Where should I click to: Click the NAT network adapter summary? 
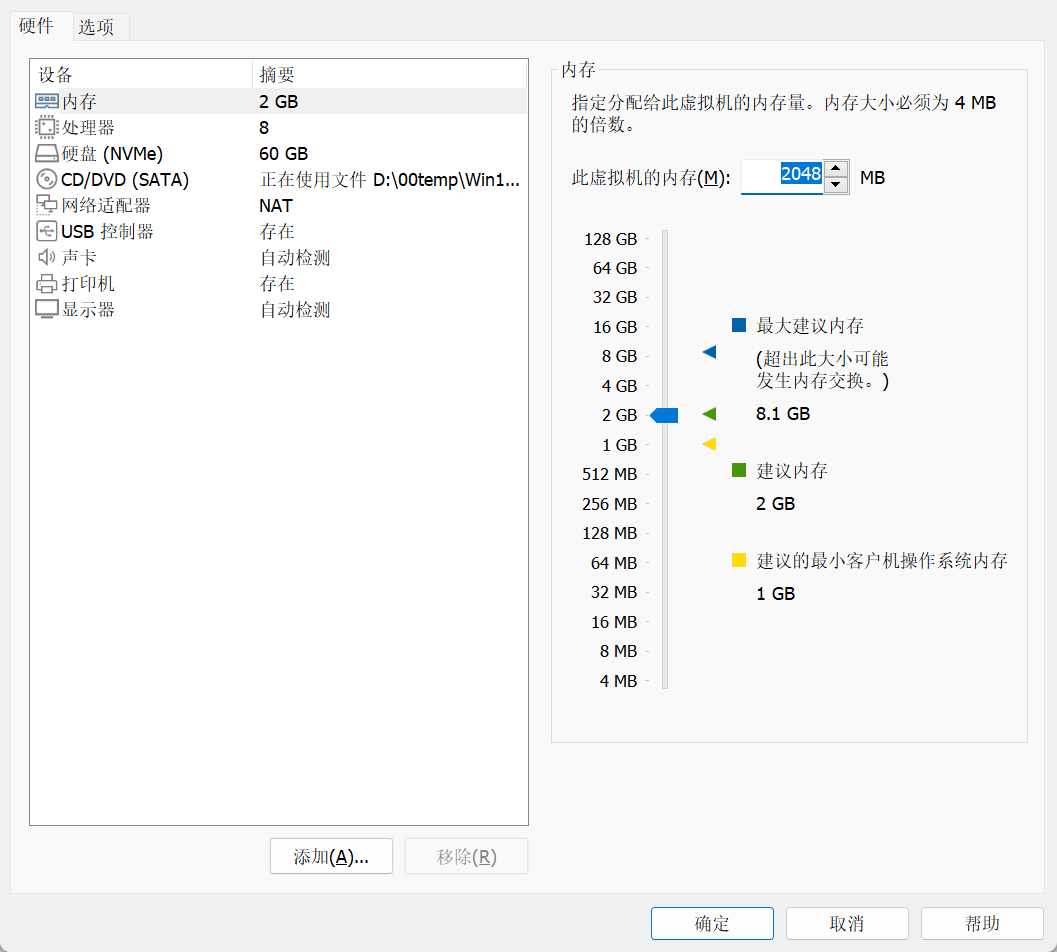[276, 205]
